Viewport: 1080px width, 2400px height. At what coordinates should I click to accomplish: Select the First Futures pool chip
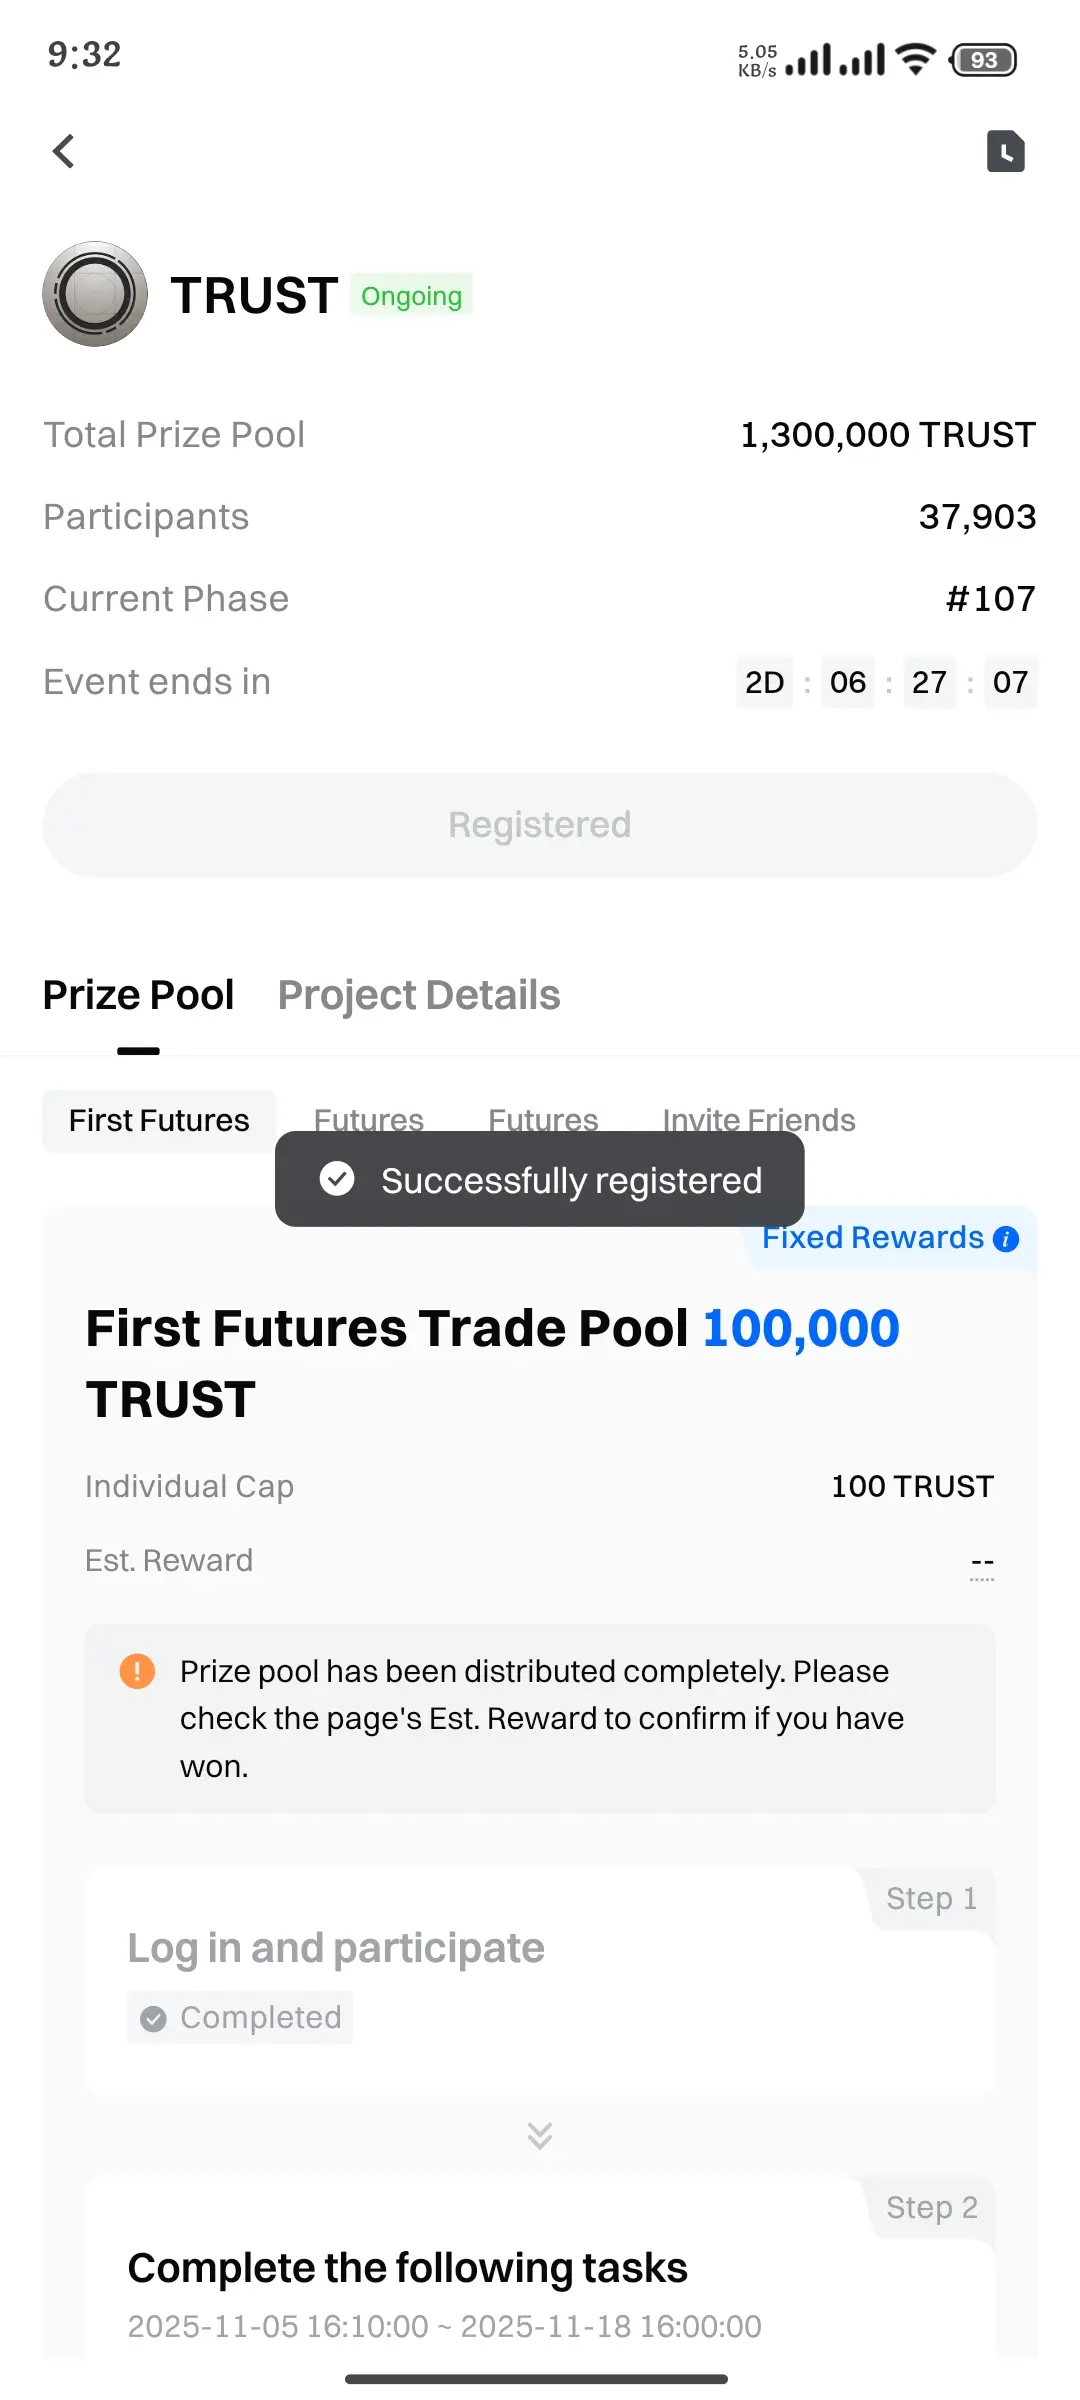coord(159,1120)
